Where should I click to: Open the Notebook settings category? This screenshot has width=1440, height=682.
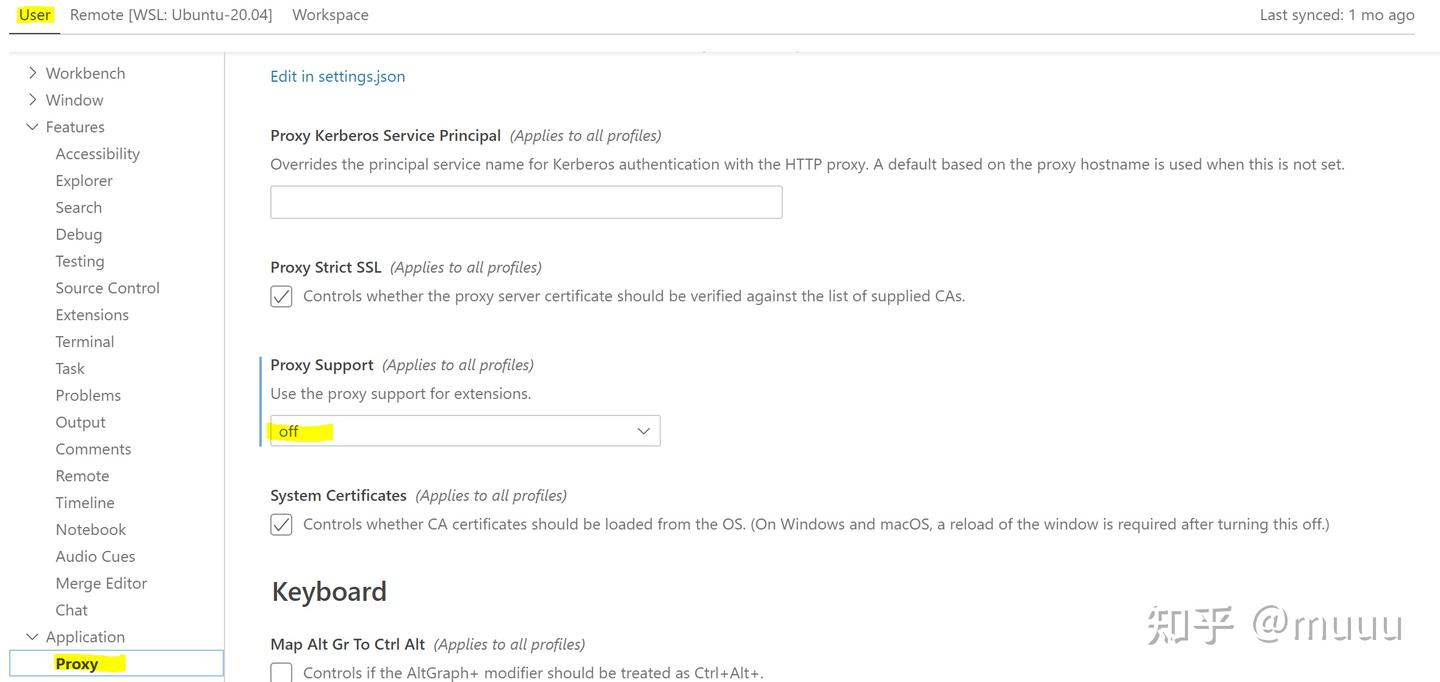pos(90,529)
